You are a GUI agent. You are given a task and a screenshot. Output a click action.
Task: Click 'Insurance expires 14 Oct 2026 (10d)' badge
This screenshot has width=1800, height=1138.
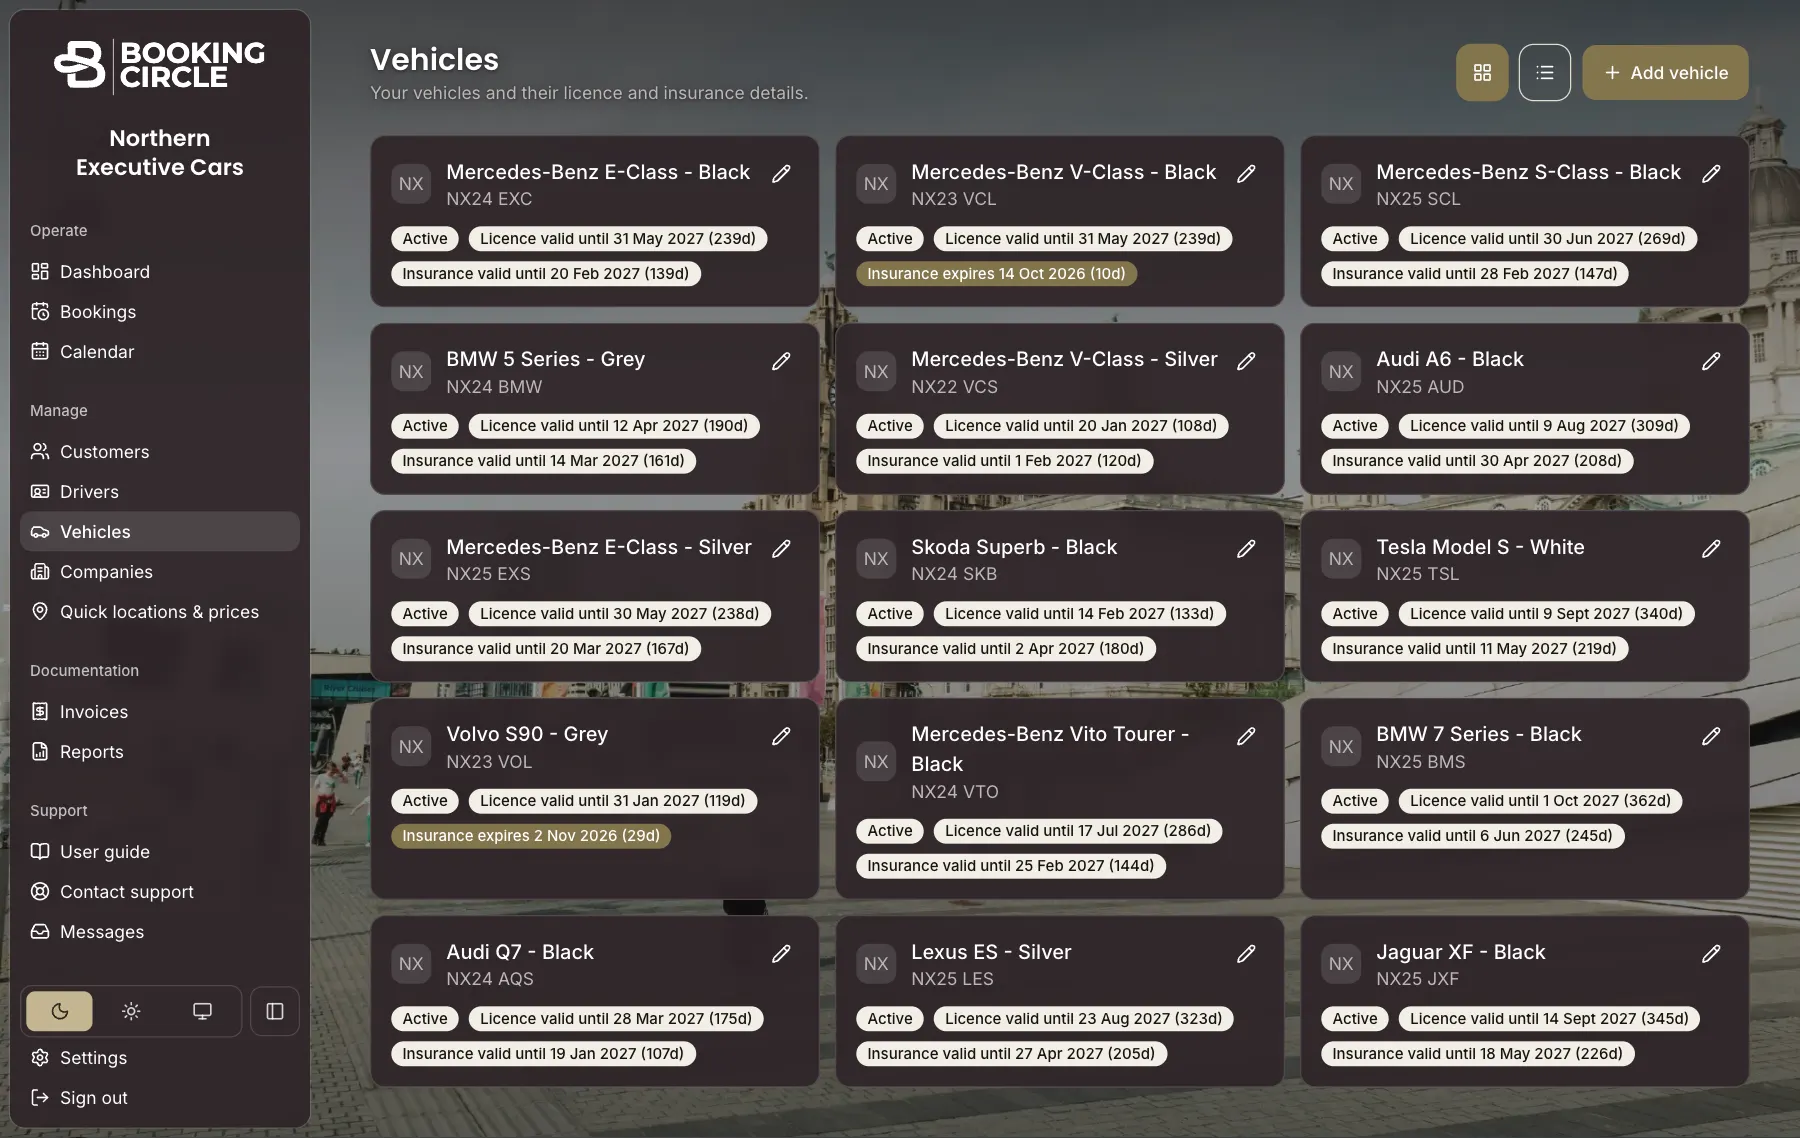pos(996,274)
